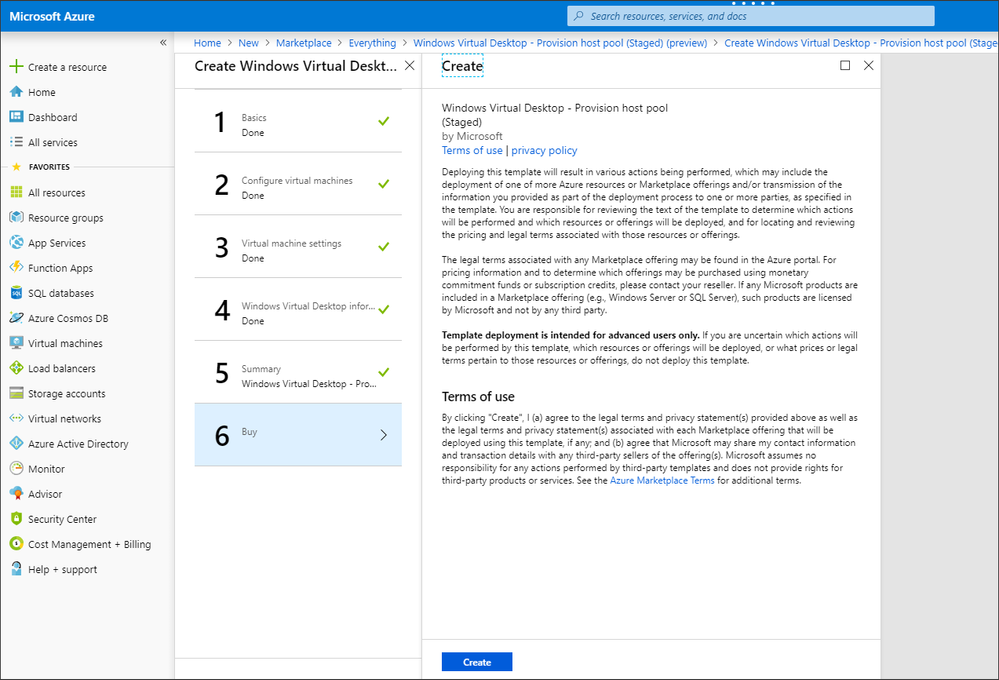
Task: Click the Create a resource plus icon
Action: pyautogui.click(x=16, y=66)
